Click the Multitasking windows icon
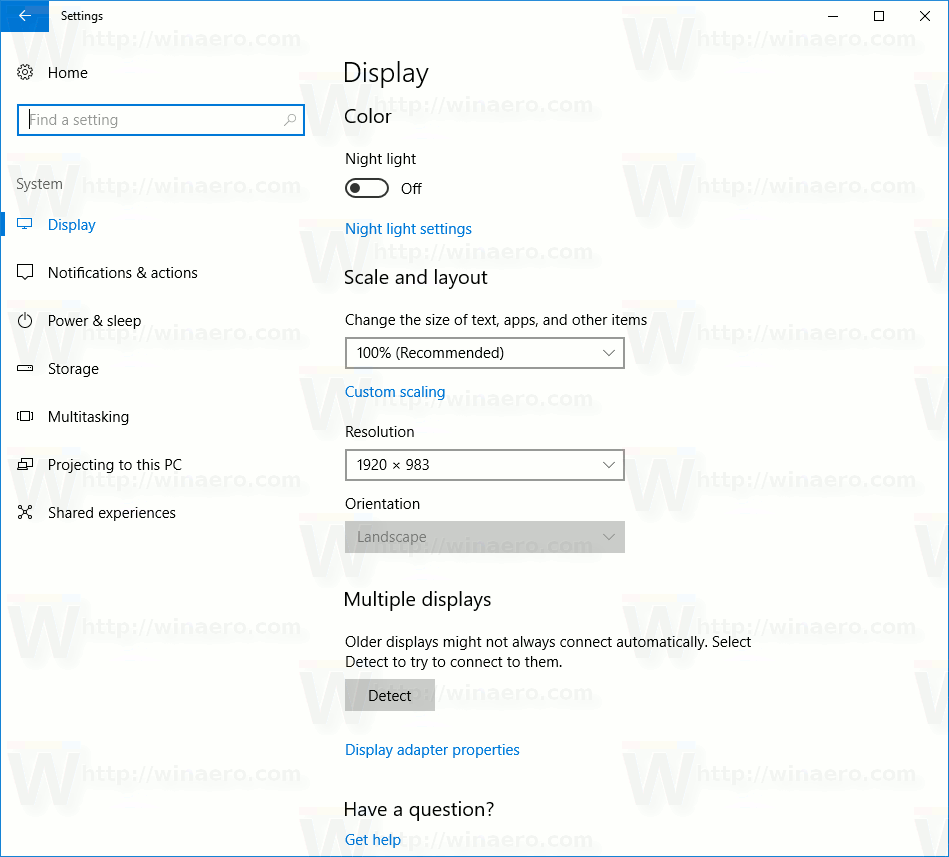 (x=25, y=416)
